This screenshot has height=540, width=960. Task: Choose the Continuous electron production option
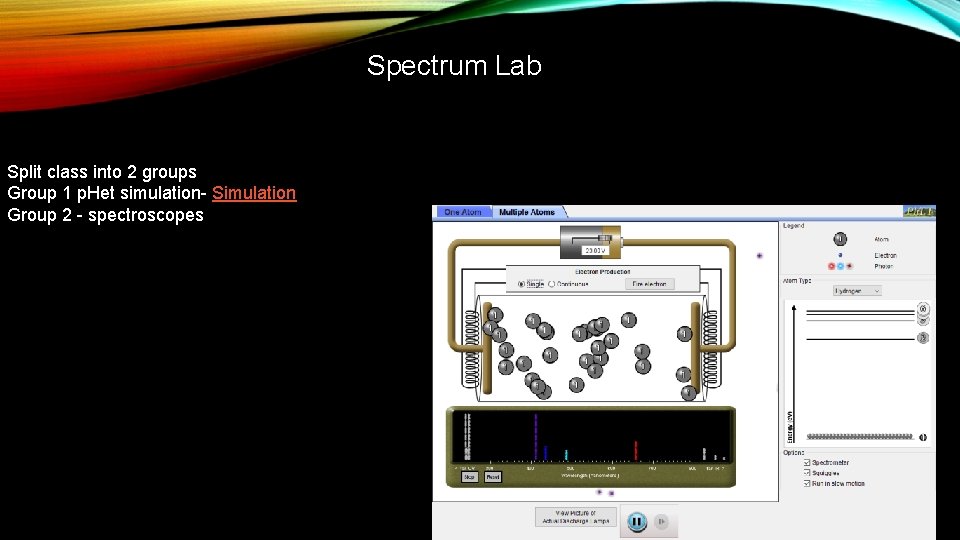552,284
